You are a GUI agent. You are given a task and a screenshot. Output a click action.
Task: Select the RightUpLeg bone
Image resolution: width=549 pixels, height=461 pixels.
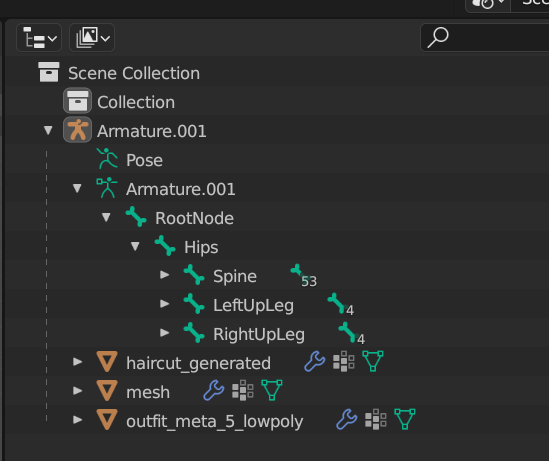[259, 334]
